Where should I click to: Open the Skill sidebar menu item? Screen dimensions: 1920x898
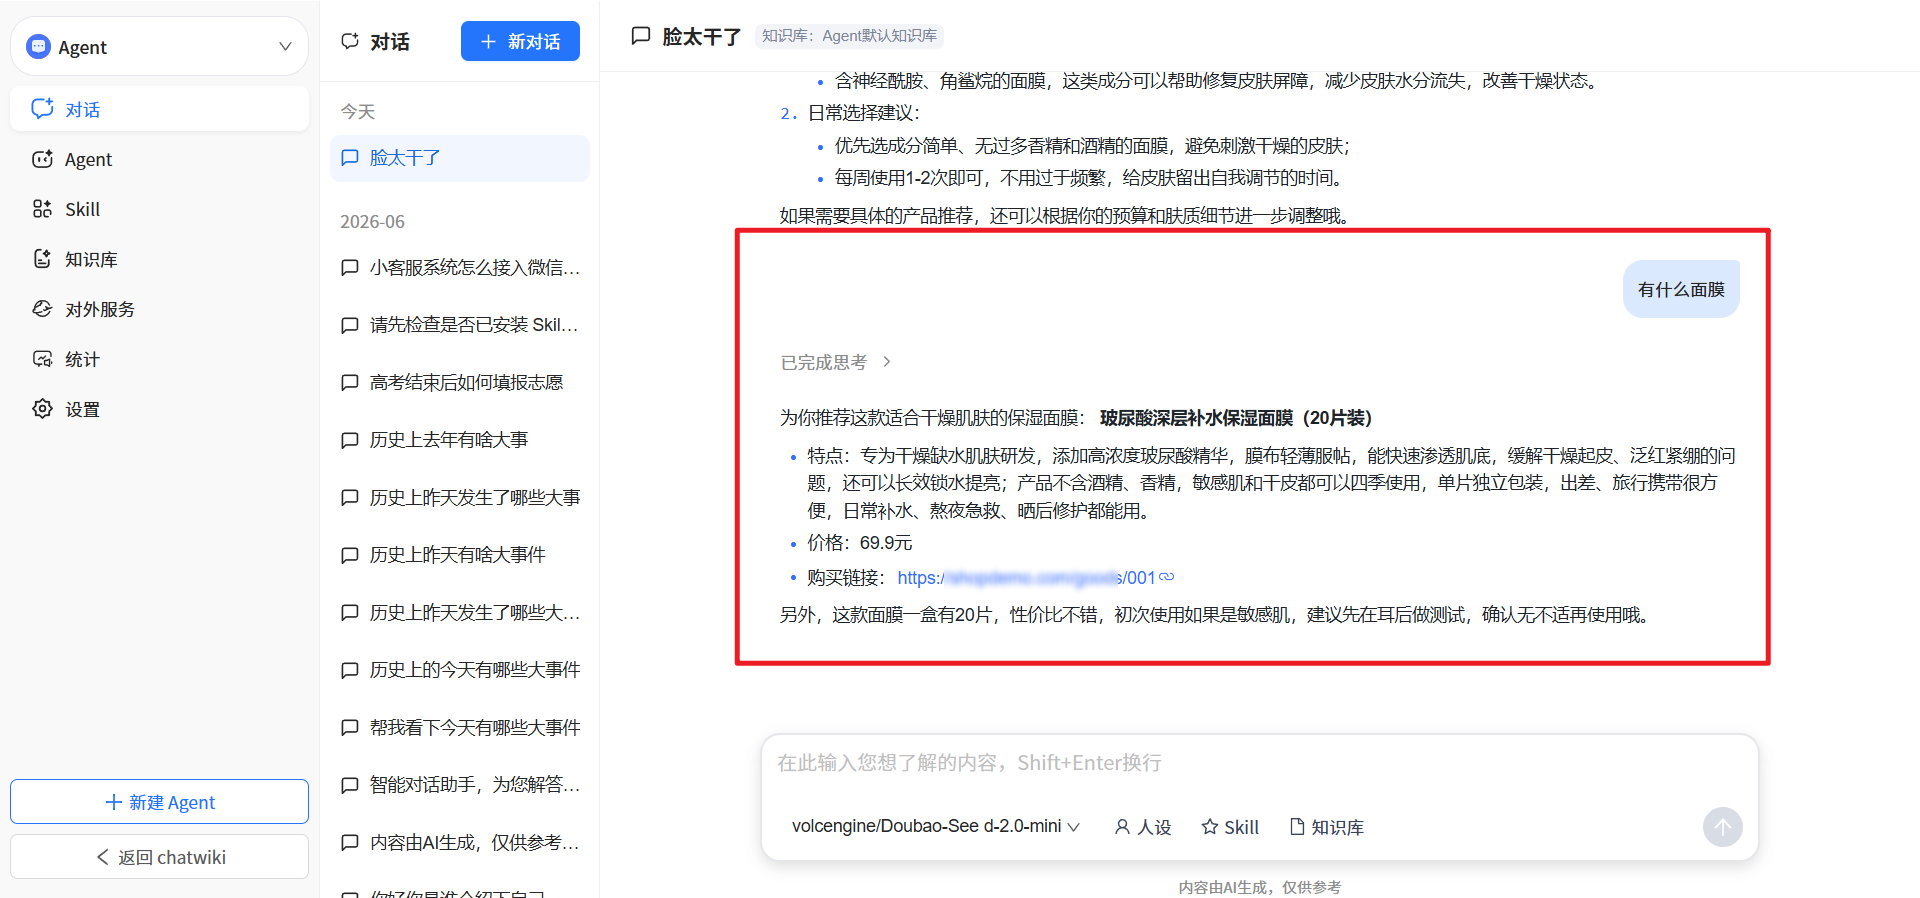pos(159,209)
